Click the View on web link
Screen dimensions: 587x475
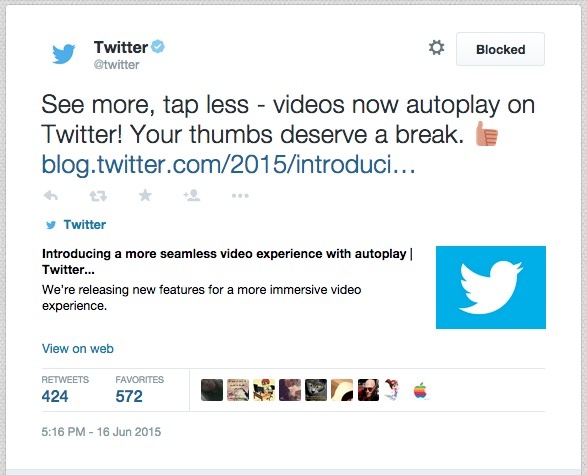click(77, 348)
